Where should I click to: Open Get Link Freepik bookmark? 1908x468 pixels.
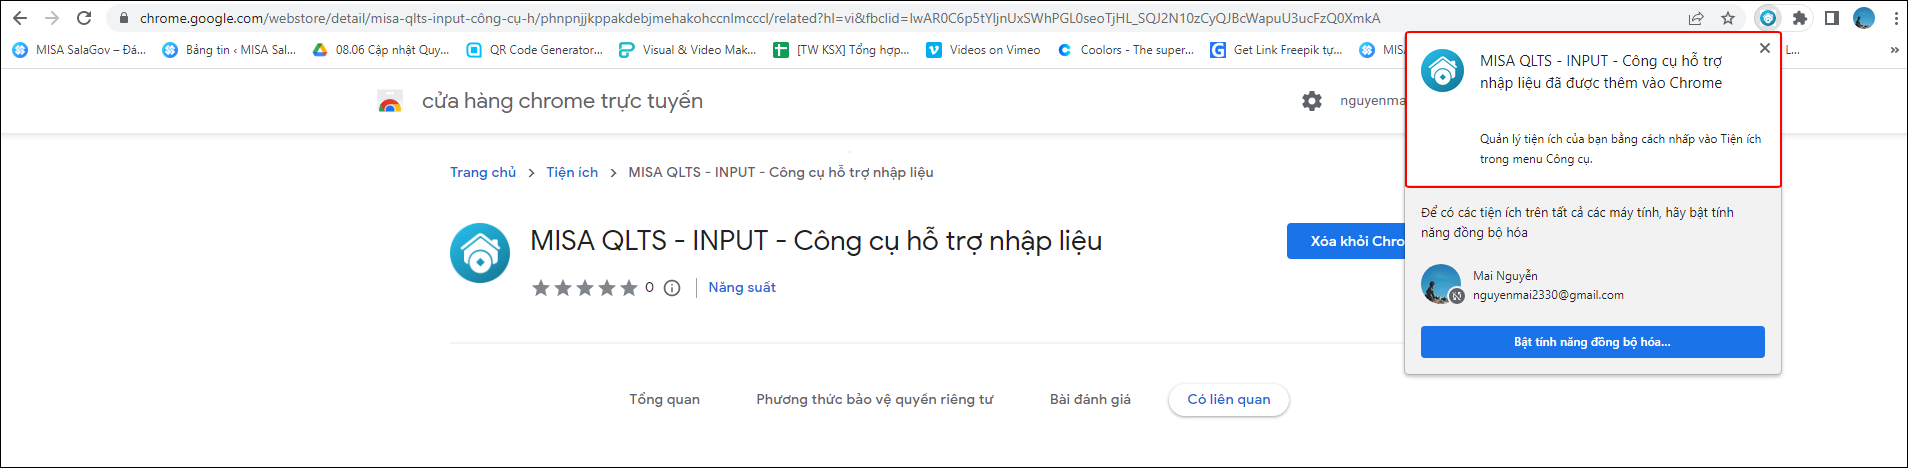point(1276,49)
